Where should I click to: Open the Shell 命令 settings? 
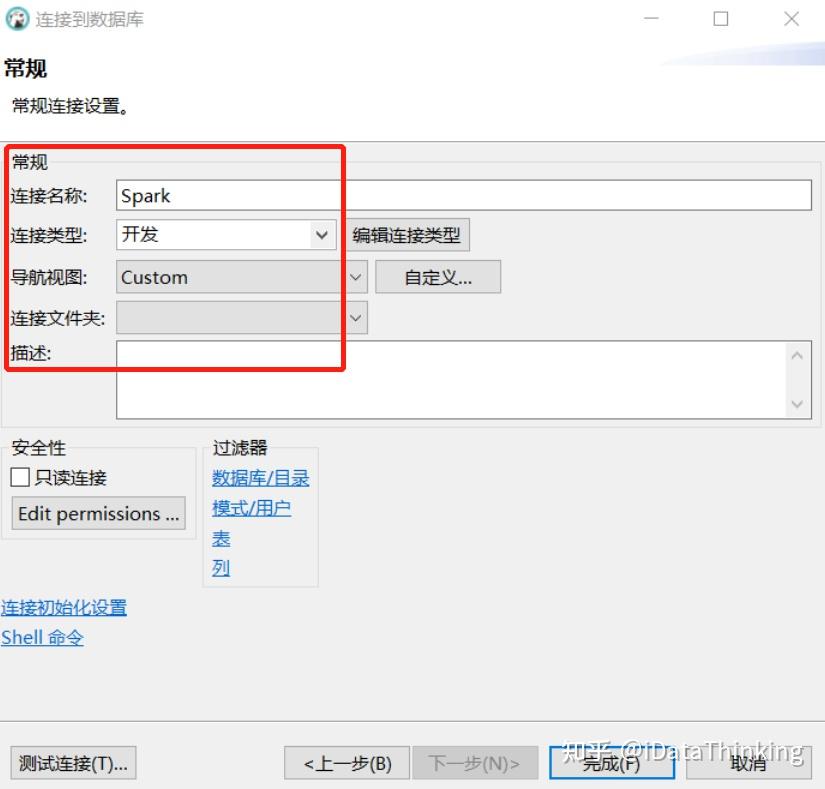coord(42,637)
